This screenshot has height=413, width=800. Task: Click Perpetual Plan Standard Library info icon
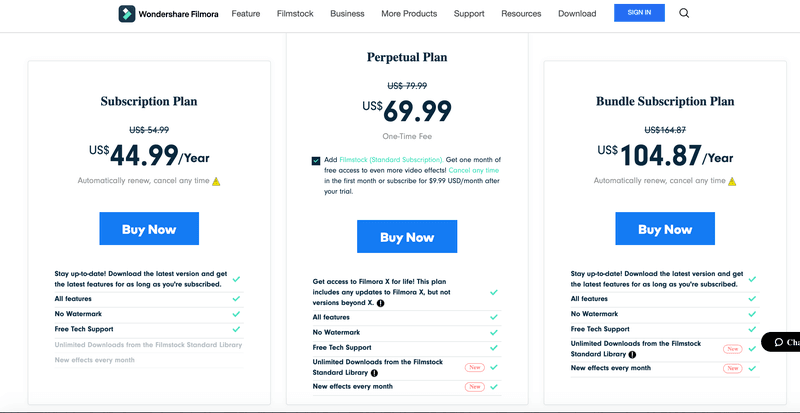pos(374,373)
